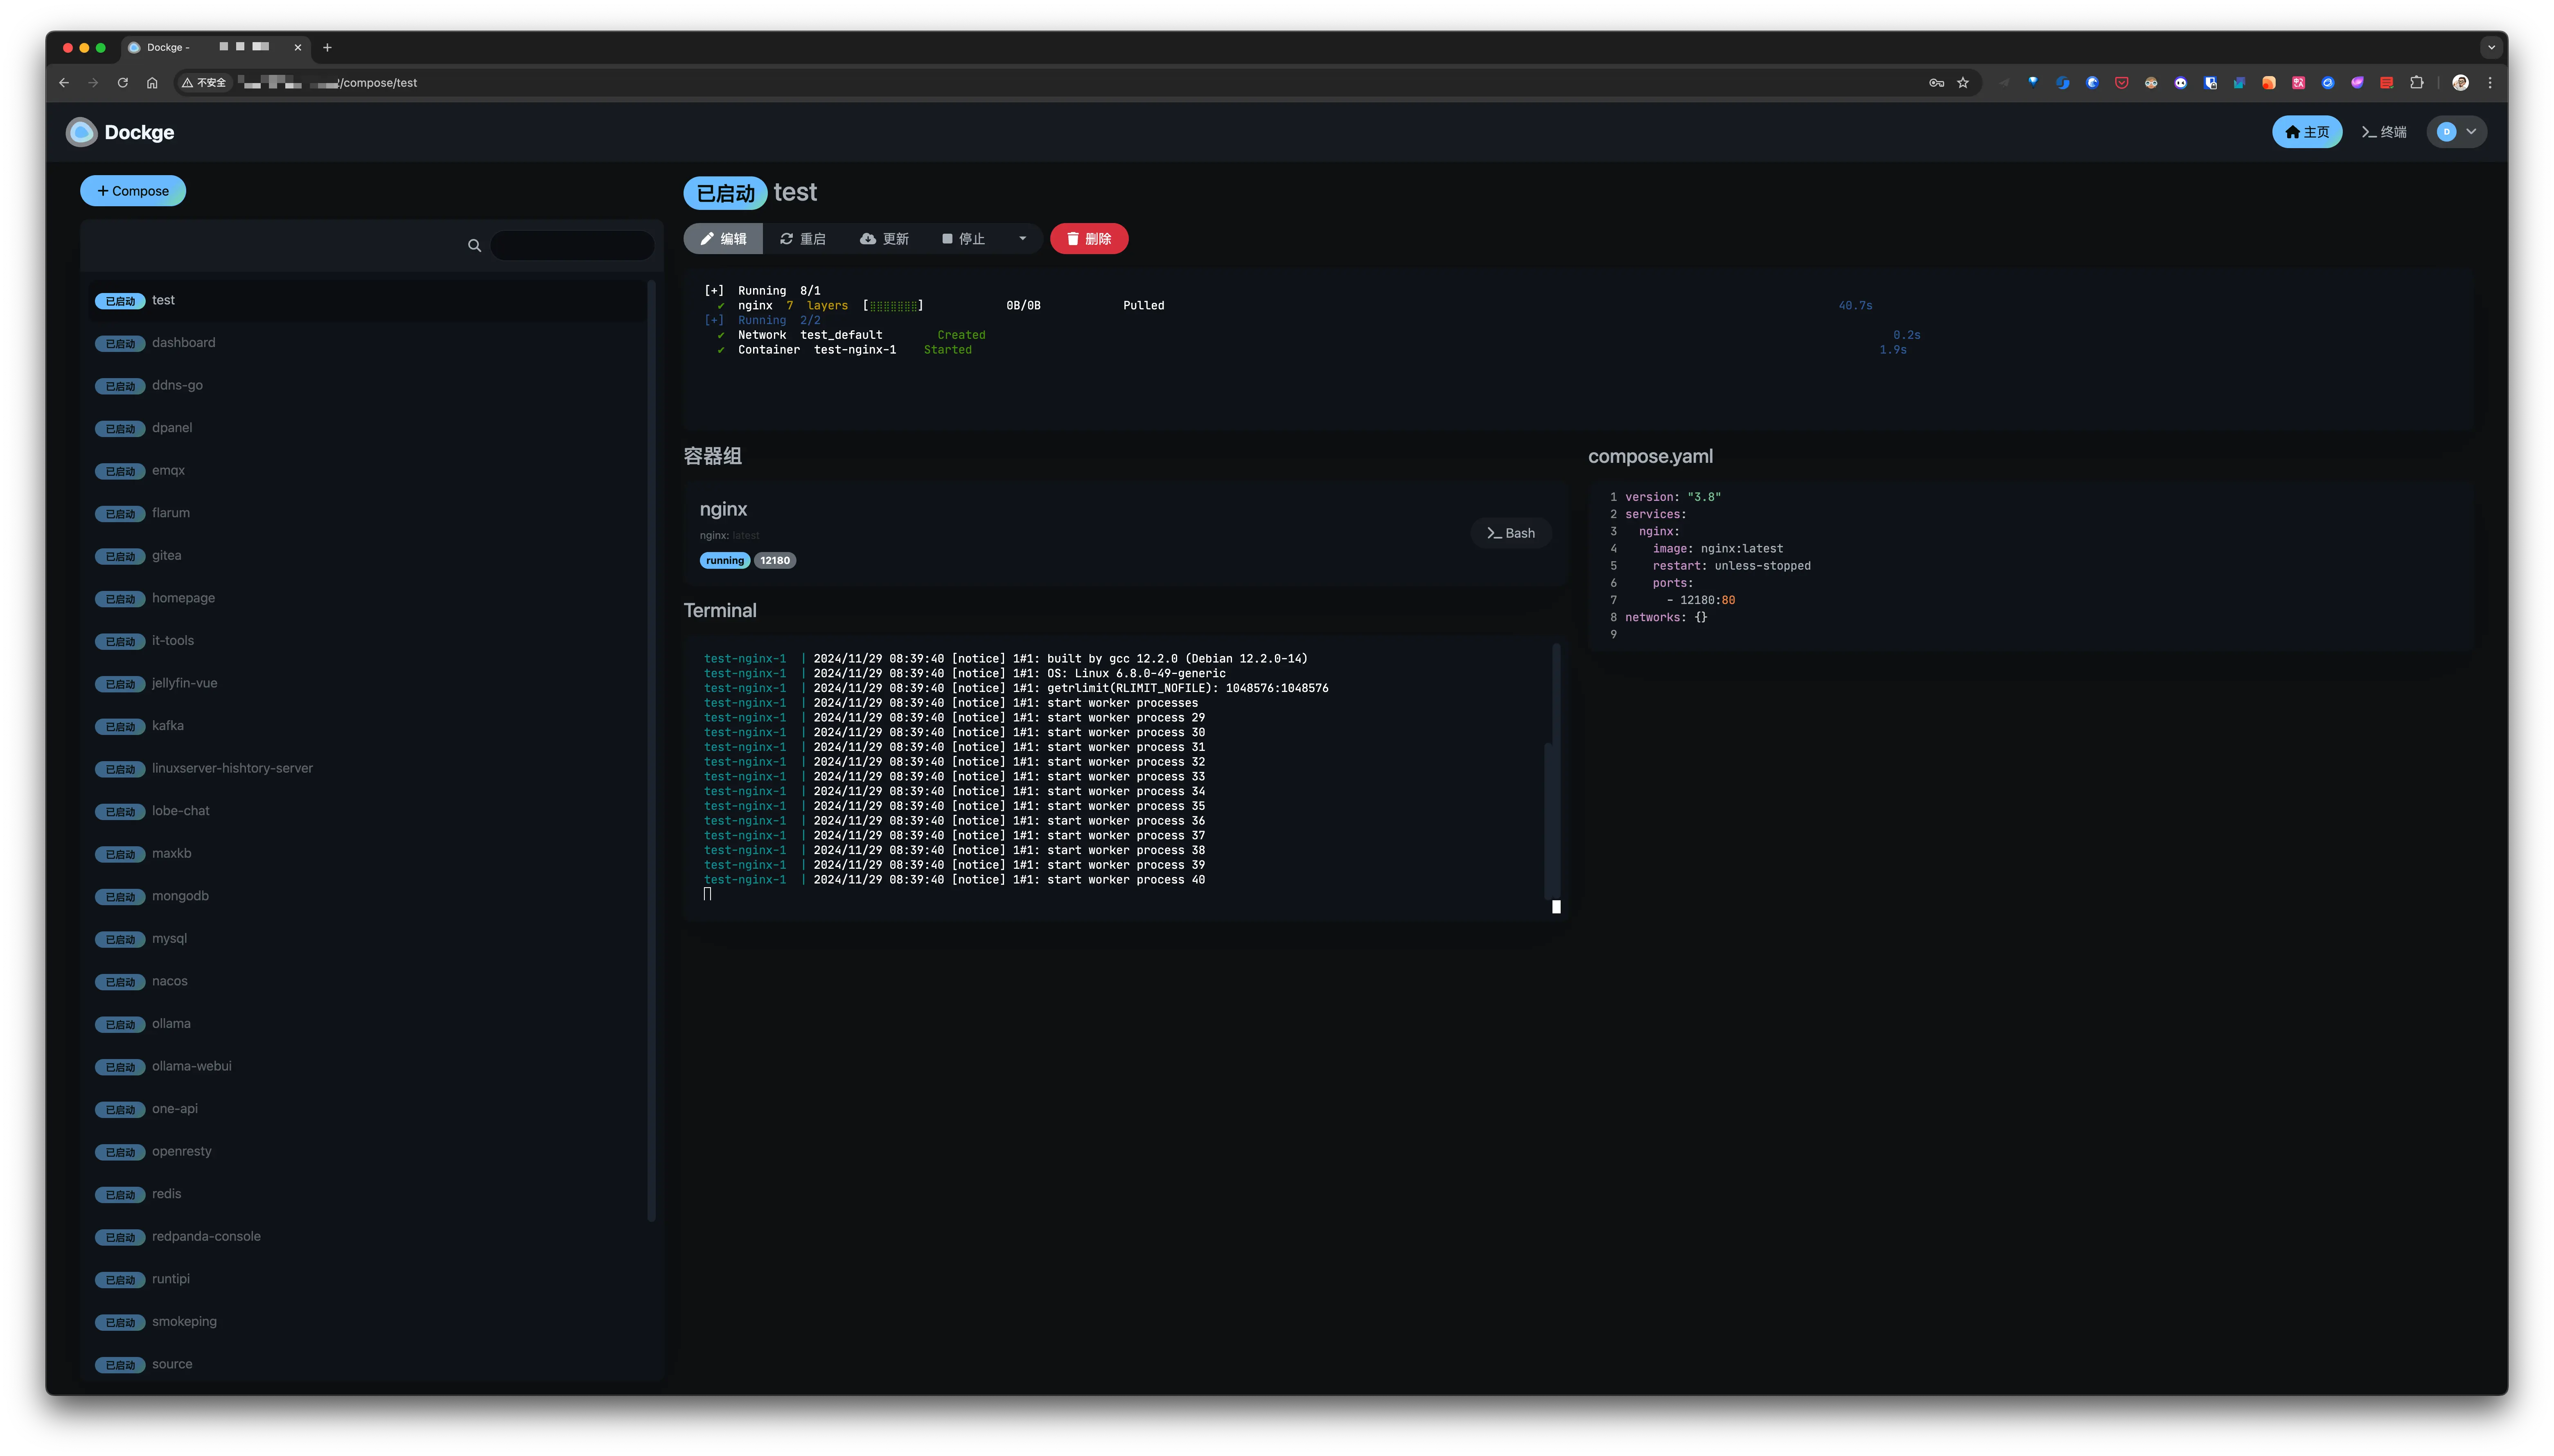Open the 终端 console tab

(2384, 132)
